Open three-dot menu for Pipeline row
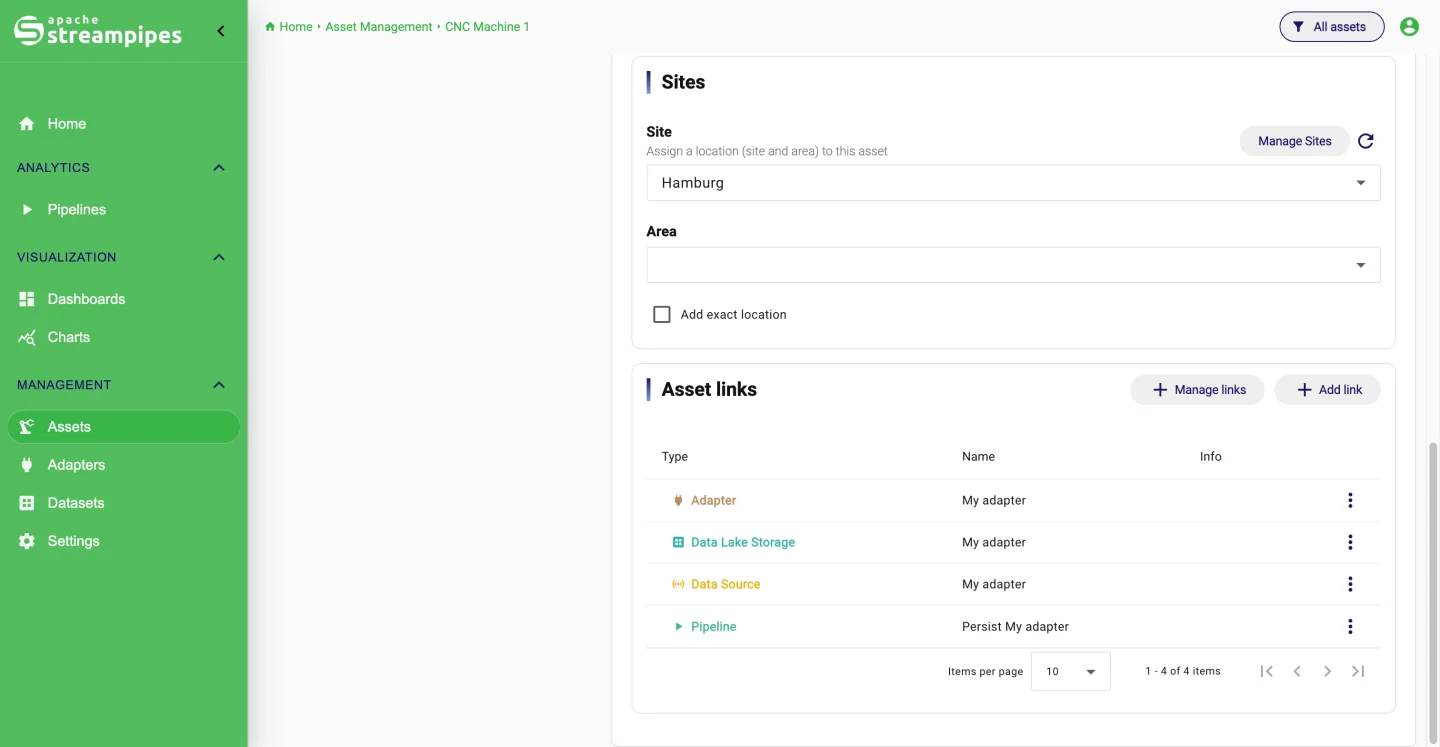The image size is (1440, 747). [1350, 626]
